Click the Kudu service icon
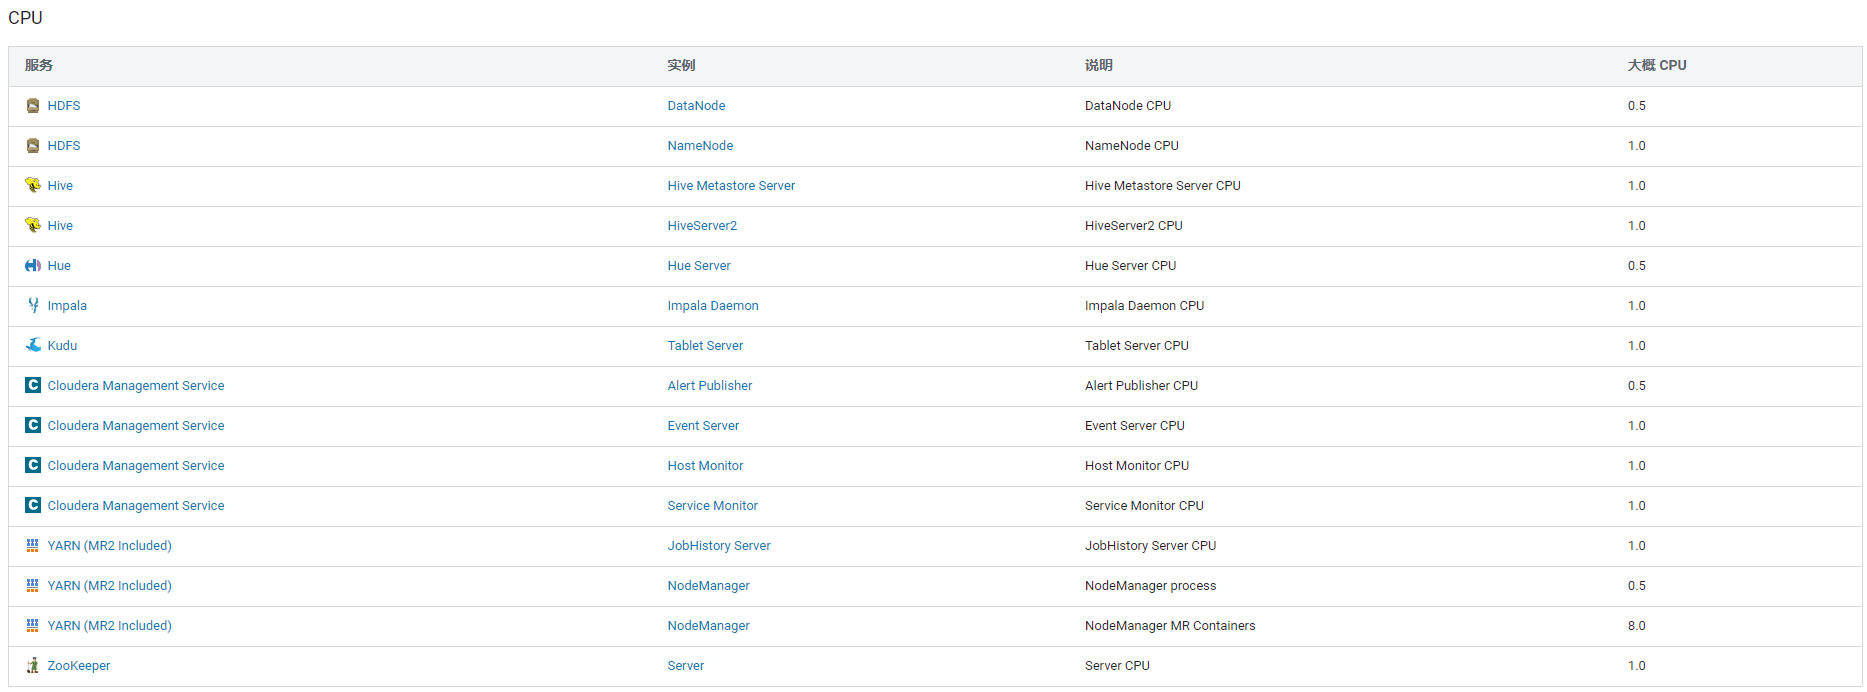 (x=33, y=345)
